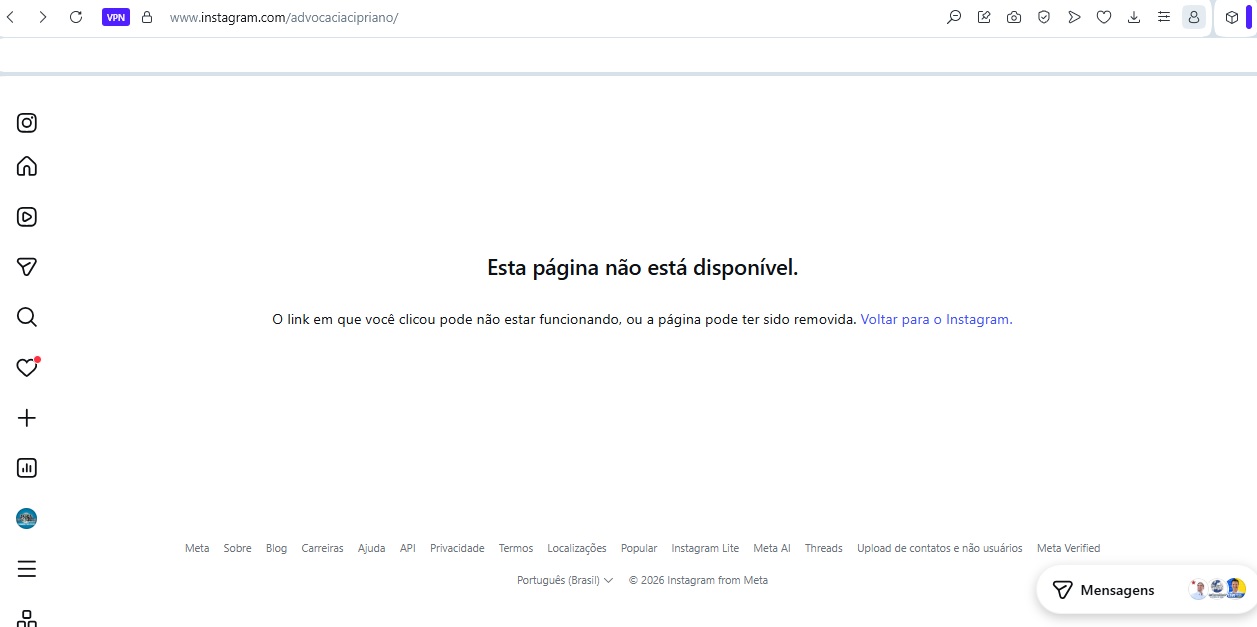This screenshot has height=627, width=1257.
Task: Open Localizações footer link
Action: coord(577,548)
